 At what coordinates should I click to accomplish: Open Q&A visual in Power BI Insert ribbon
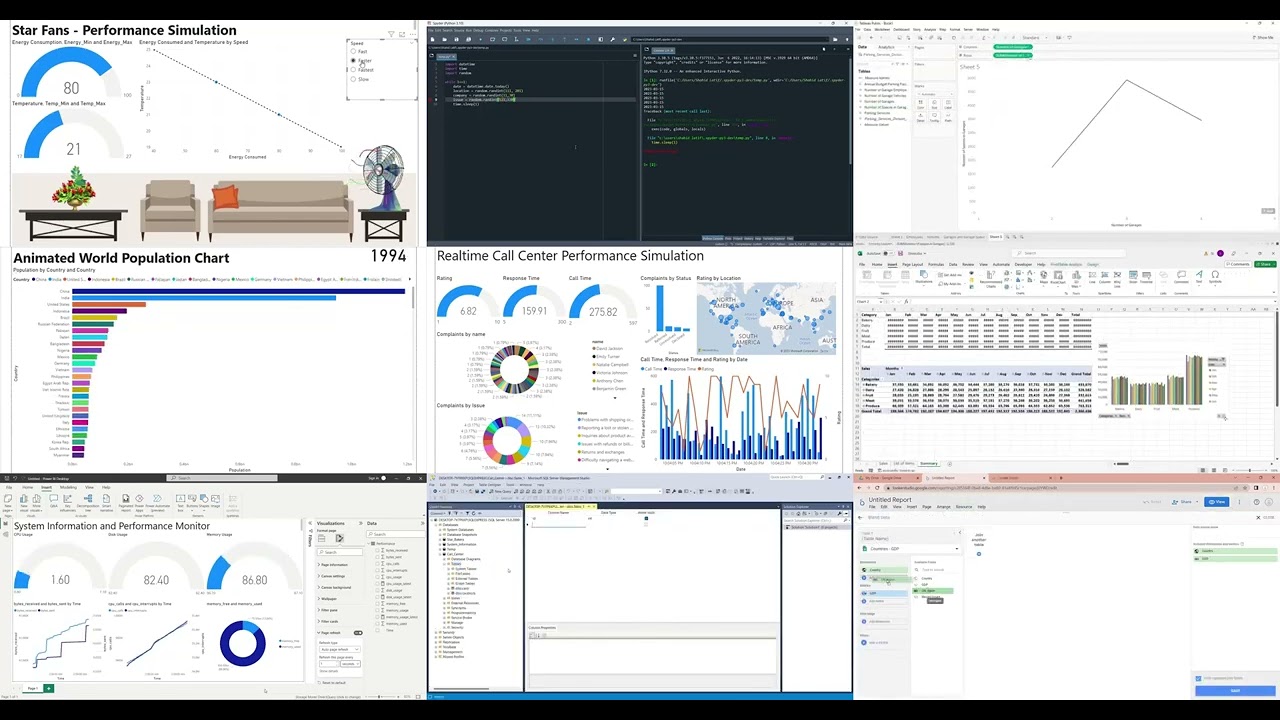[x=53, y=500]
